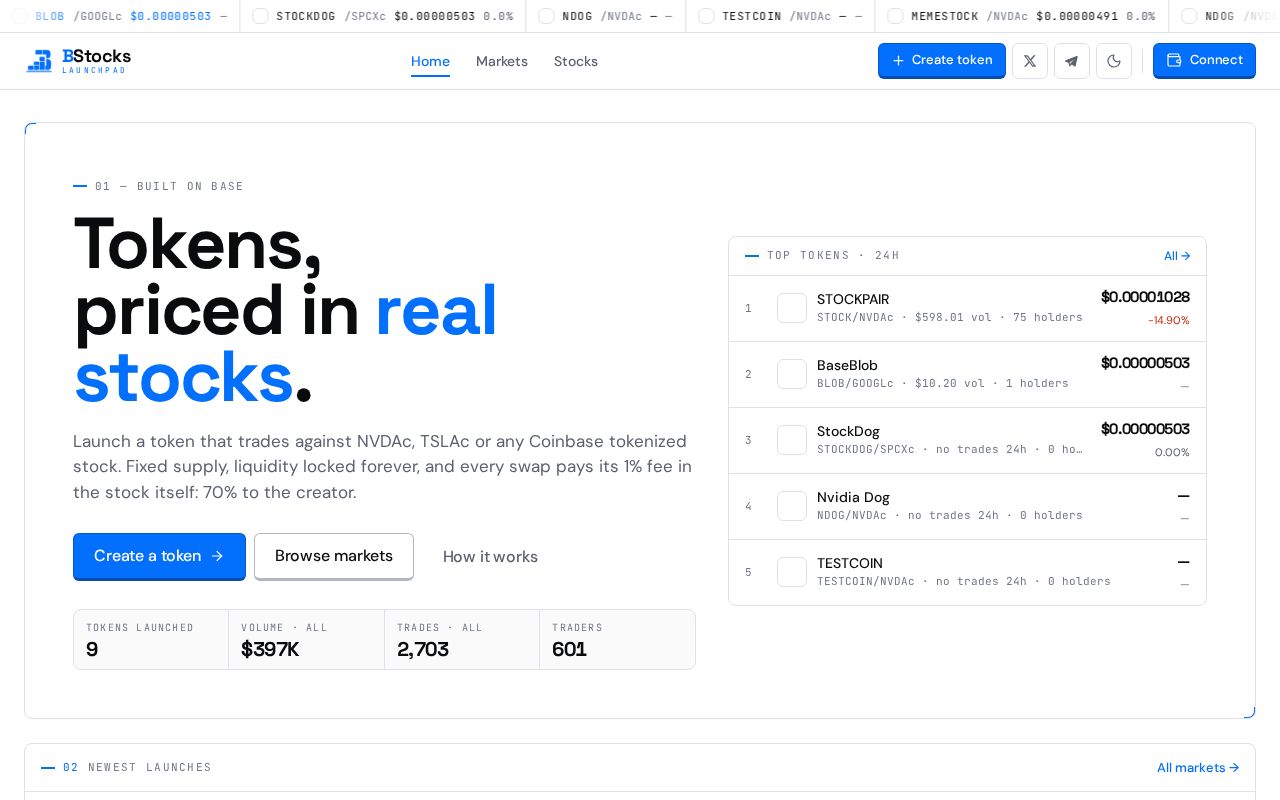The image size is (1280, 800).
Task: Click the Traders 601 stat
Action: click(617, 640)
